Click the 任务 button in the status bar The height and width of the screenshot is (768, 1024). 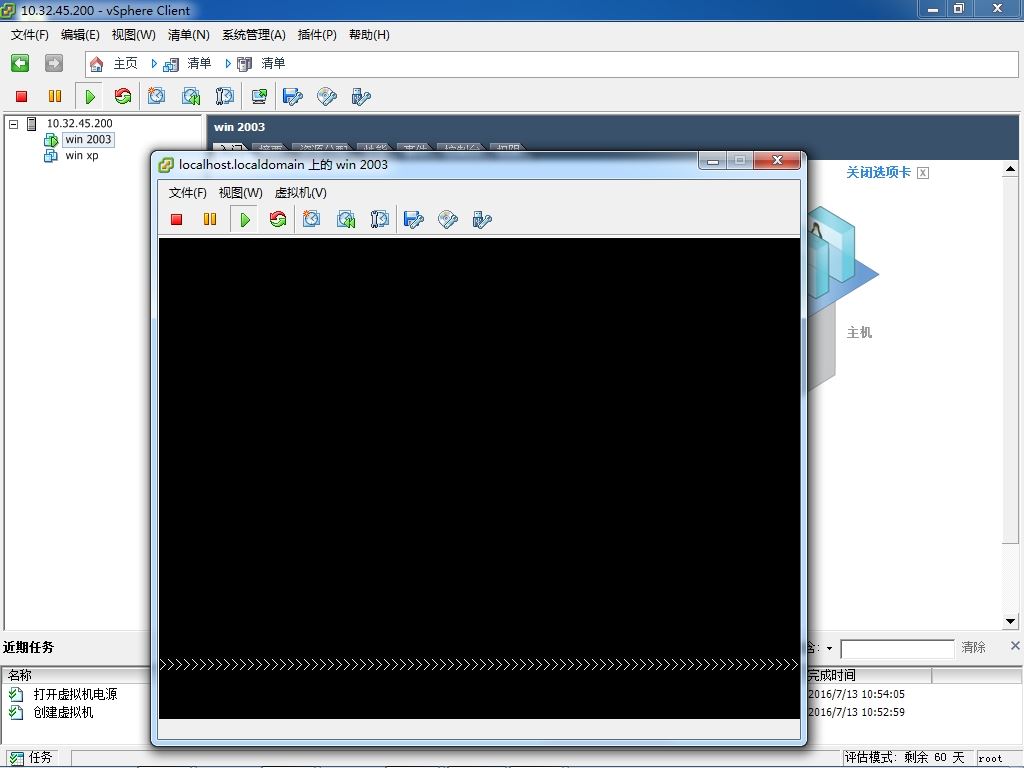(31, 757)
